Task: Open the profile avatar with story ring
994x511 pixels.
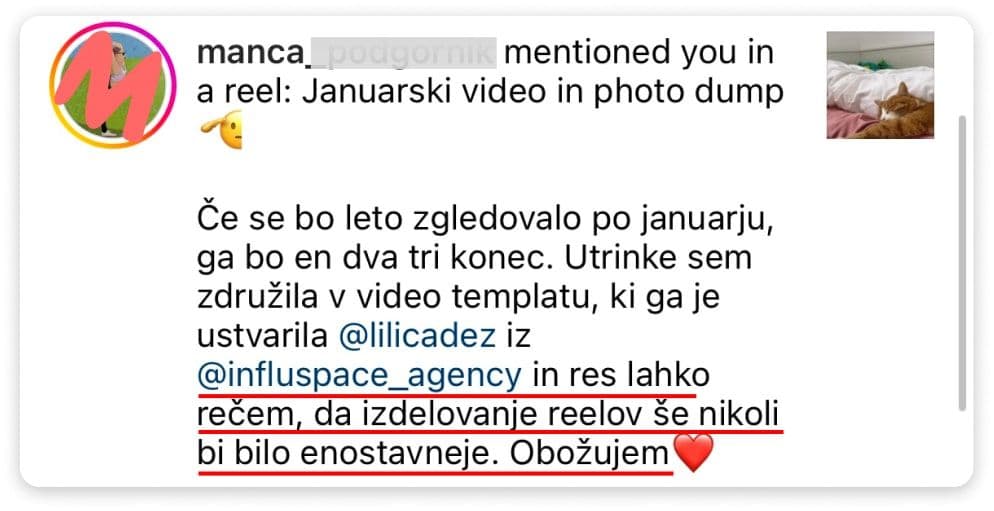Action: (x=113, y=85)
